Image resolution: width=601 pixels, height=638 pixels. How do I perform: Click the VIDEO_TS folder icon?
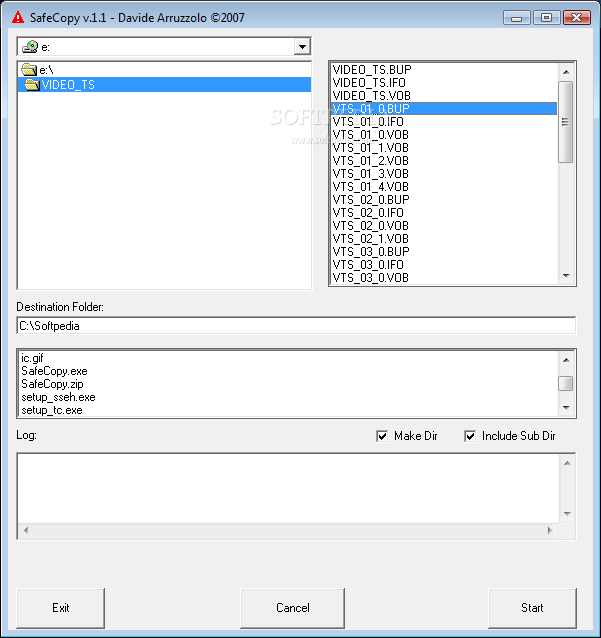coord(32,85)
